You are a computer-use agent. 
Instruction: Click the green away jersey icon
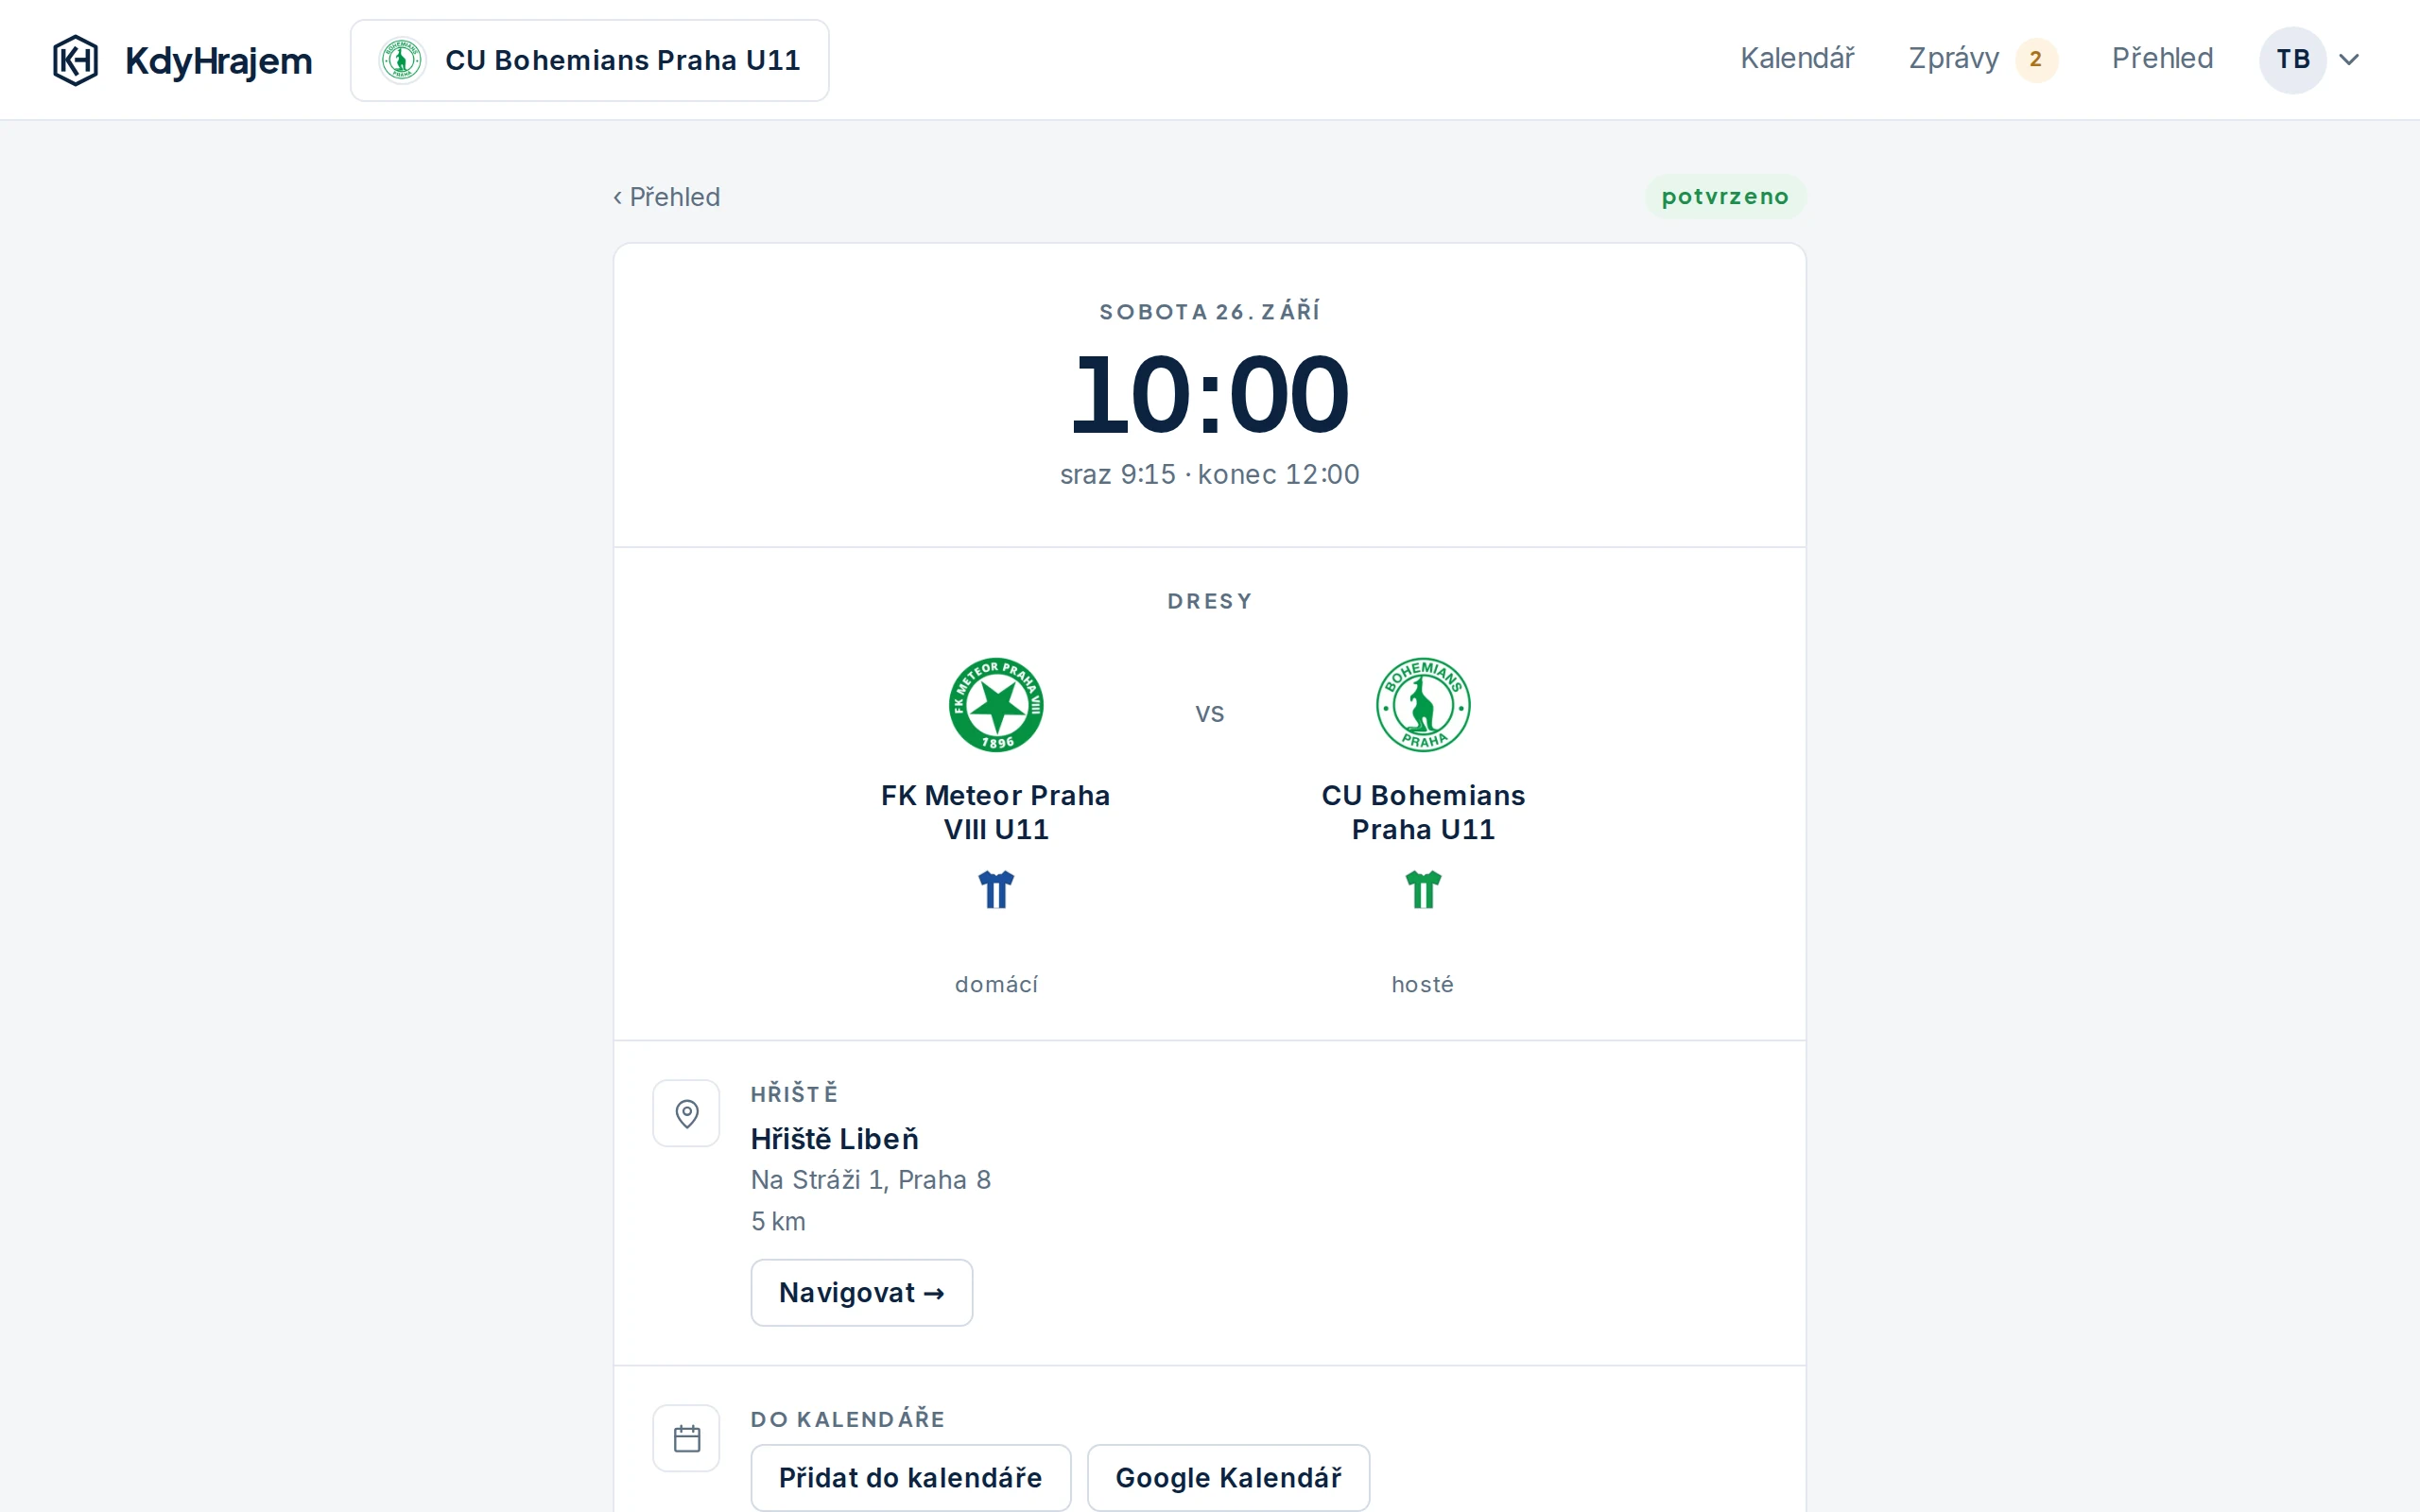click(1423, 889)
